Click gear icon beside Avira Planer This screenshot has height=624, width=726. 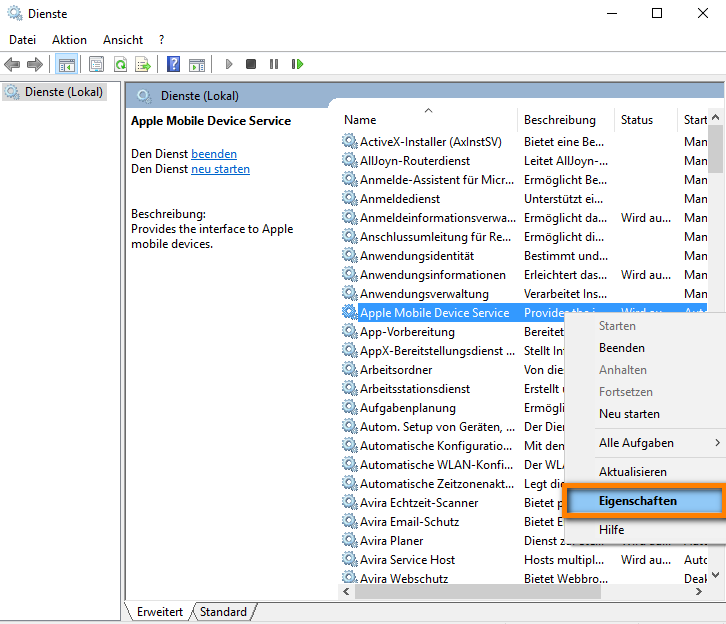350,540
